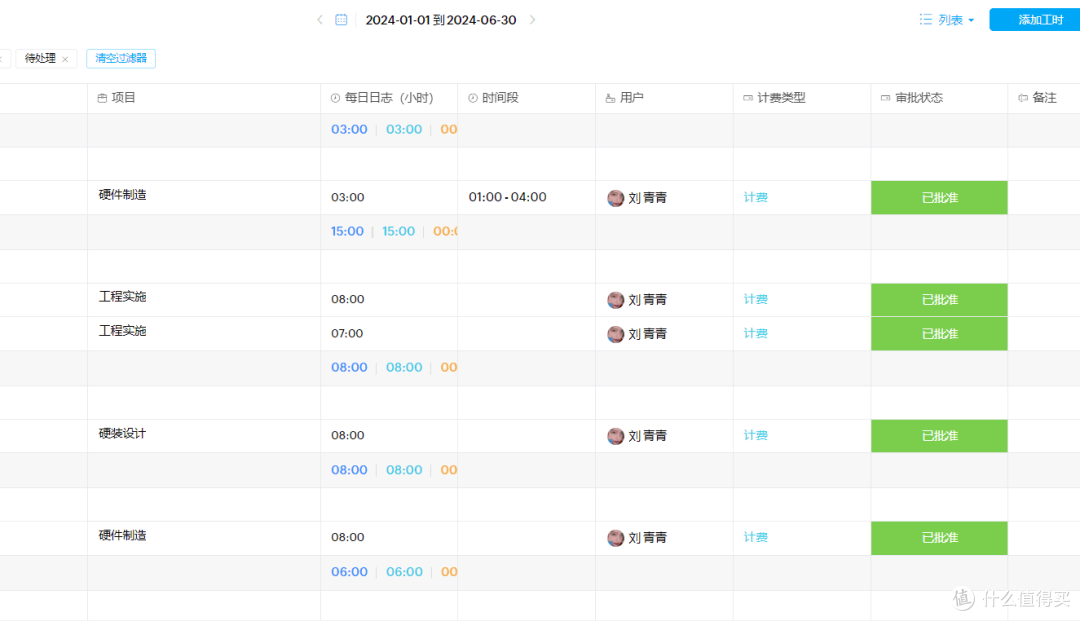Open 刘青青's avatar in the 工程实施 07:00 row
This screenshot has width=1080, height=621.
pyautogui.click(x=616, y=334)
